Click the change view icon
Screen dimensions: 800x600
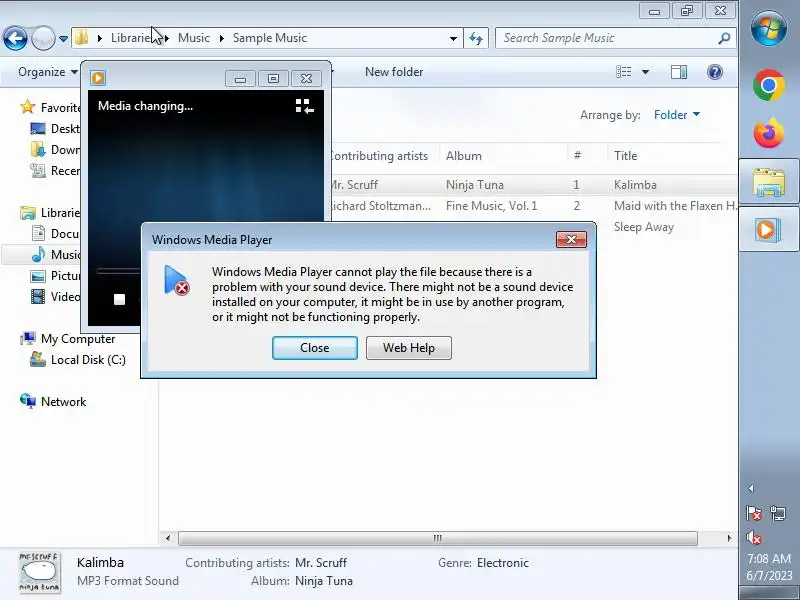click(623, 72)
